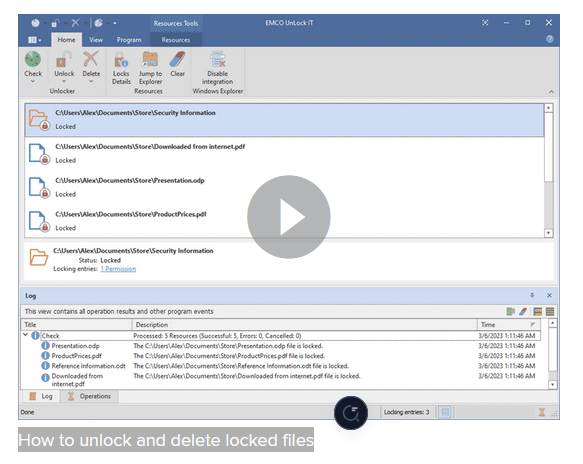
Task: Click the hourglass icon in status bar
Action: (x=542, y=412)
